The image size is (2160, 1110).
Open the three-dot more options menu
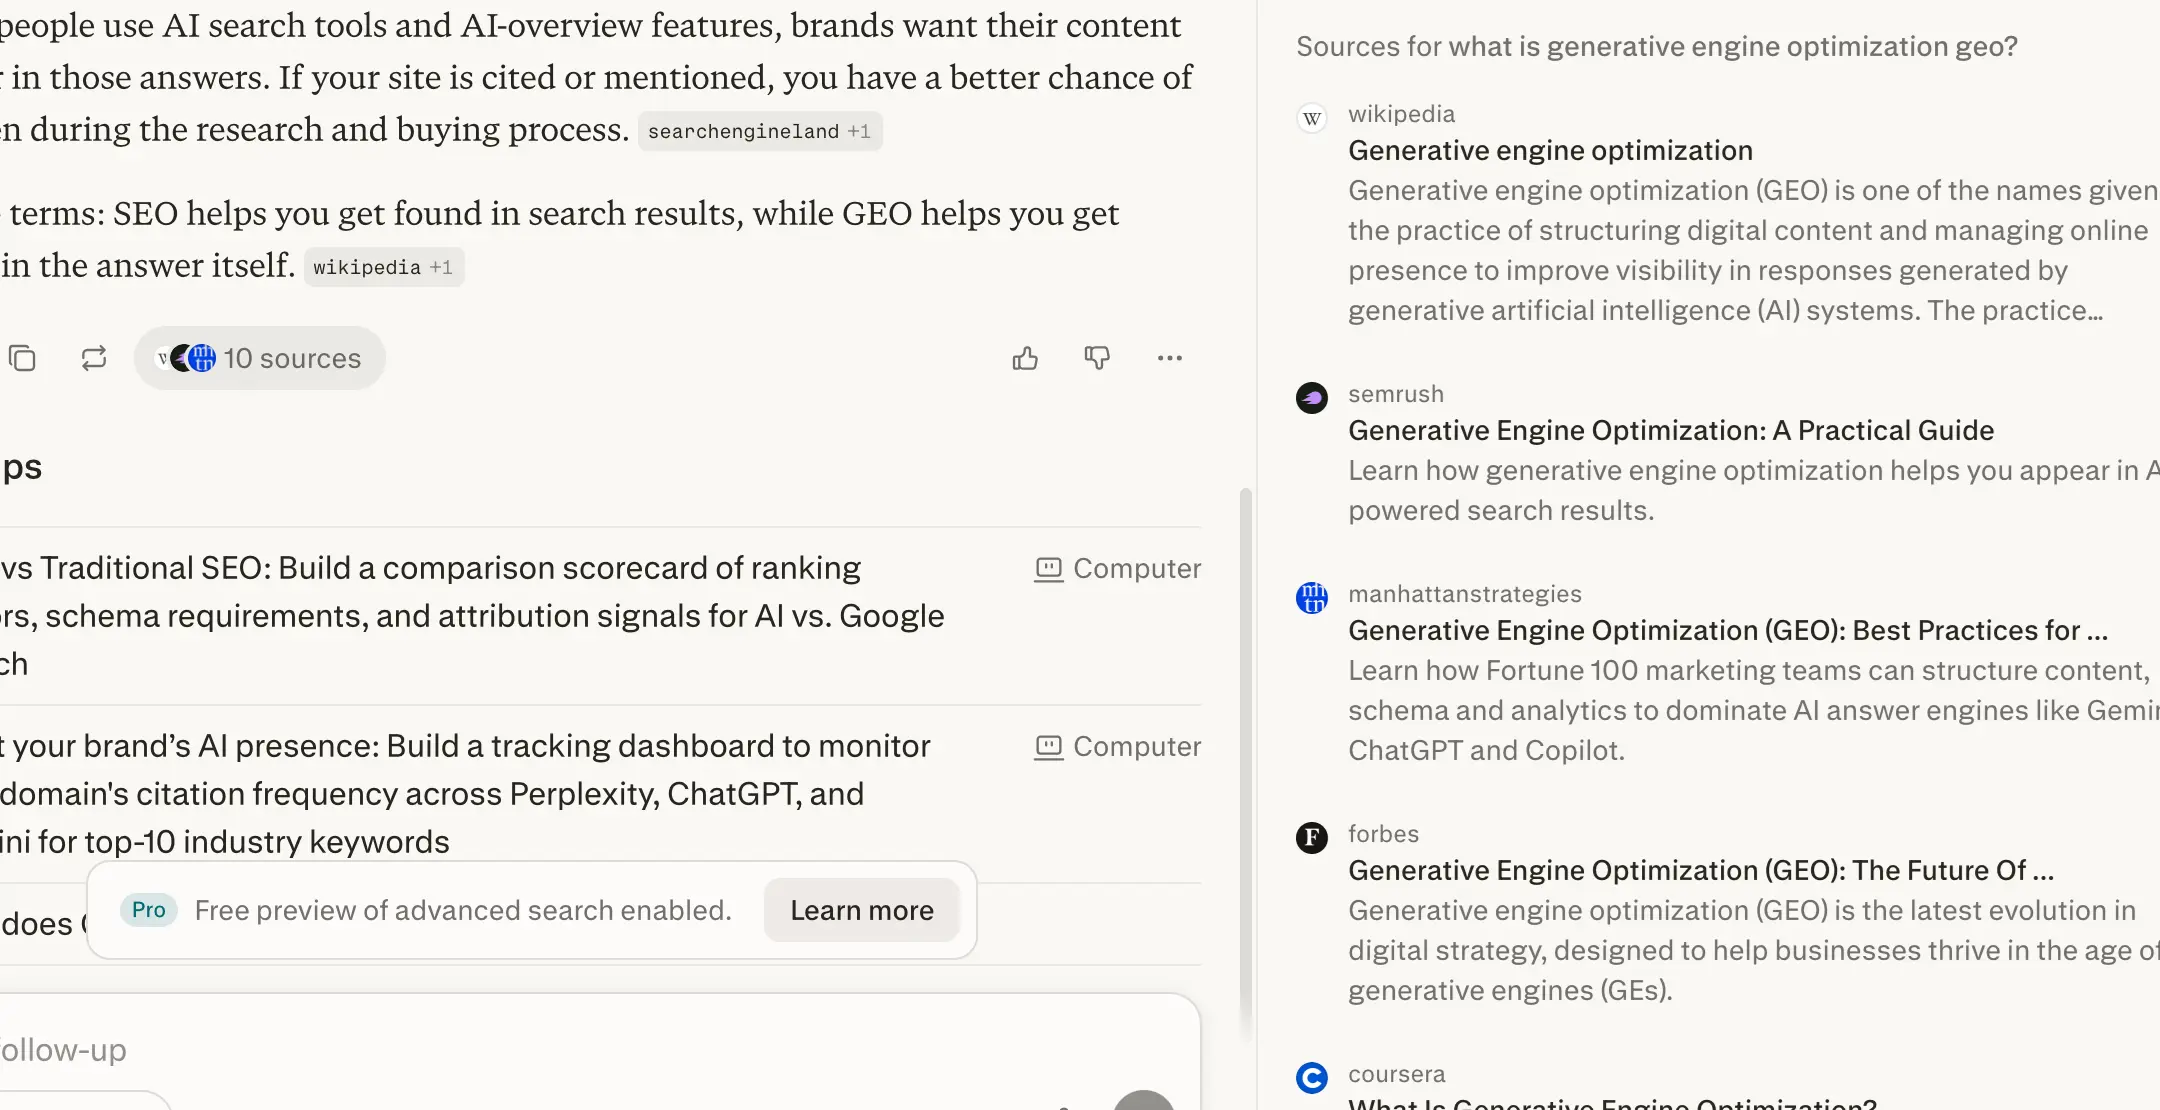(x=1169, y=358)
